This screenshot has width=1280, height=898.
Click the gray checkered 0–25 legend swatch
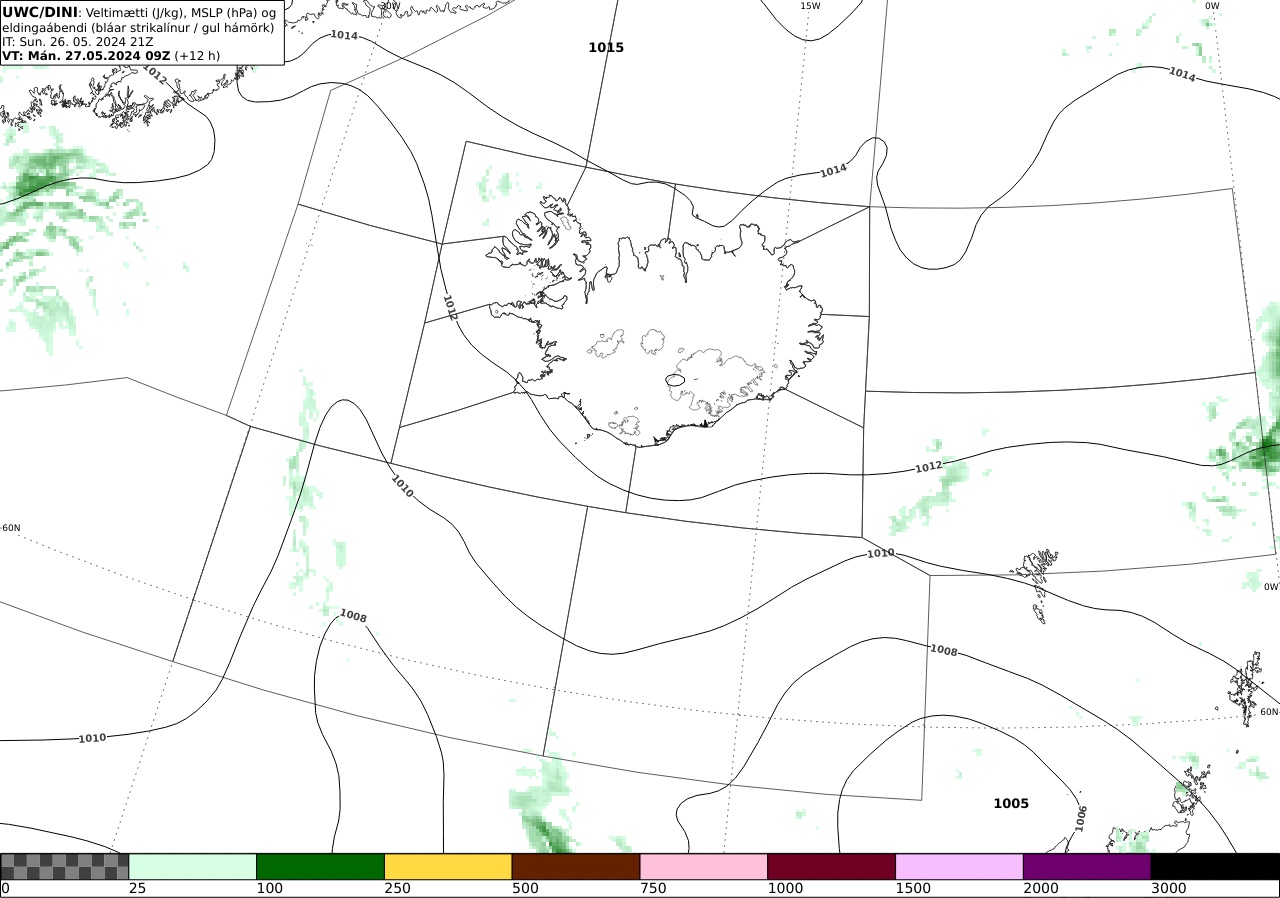coord(65,866)
